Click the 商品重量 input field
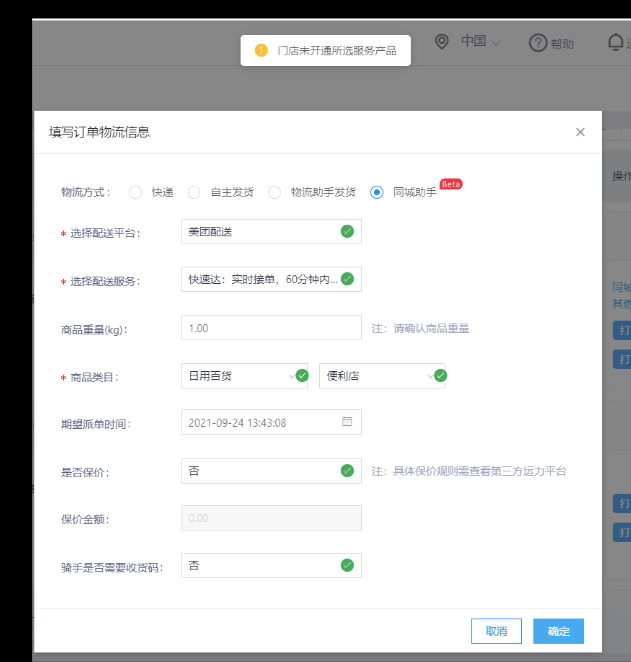This screenshot has height=662, width=631. tap(271, 328)
